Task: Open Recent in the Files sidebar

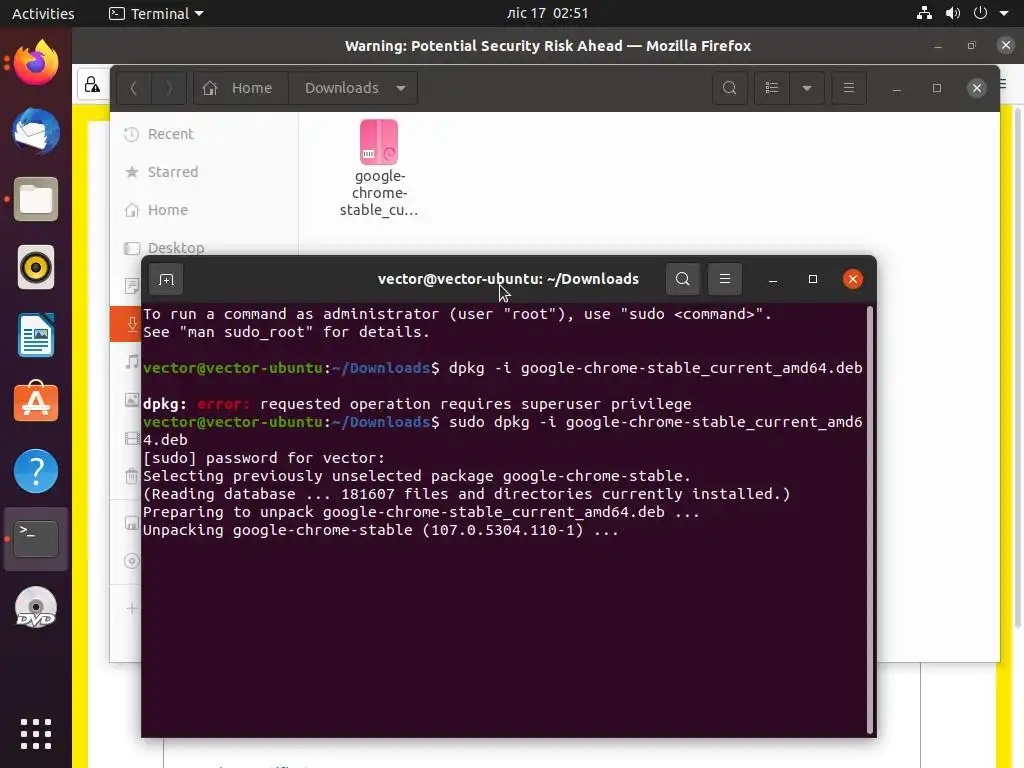Action: pyautogui.click(x=204, y=134)
